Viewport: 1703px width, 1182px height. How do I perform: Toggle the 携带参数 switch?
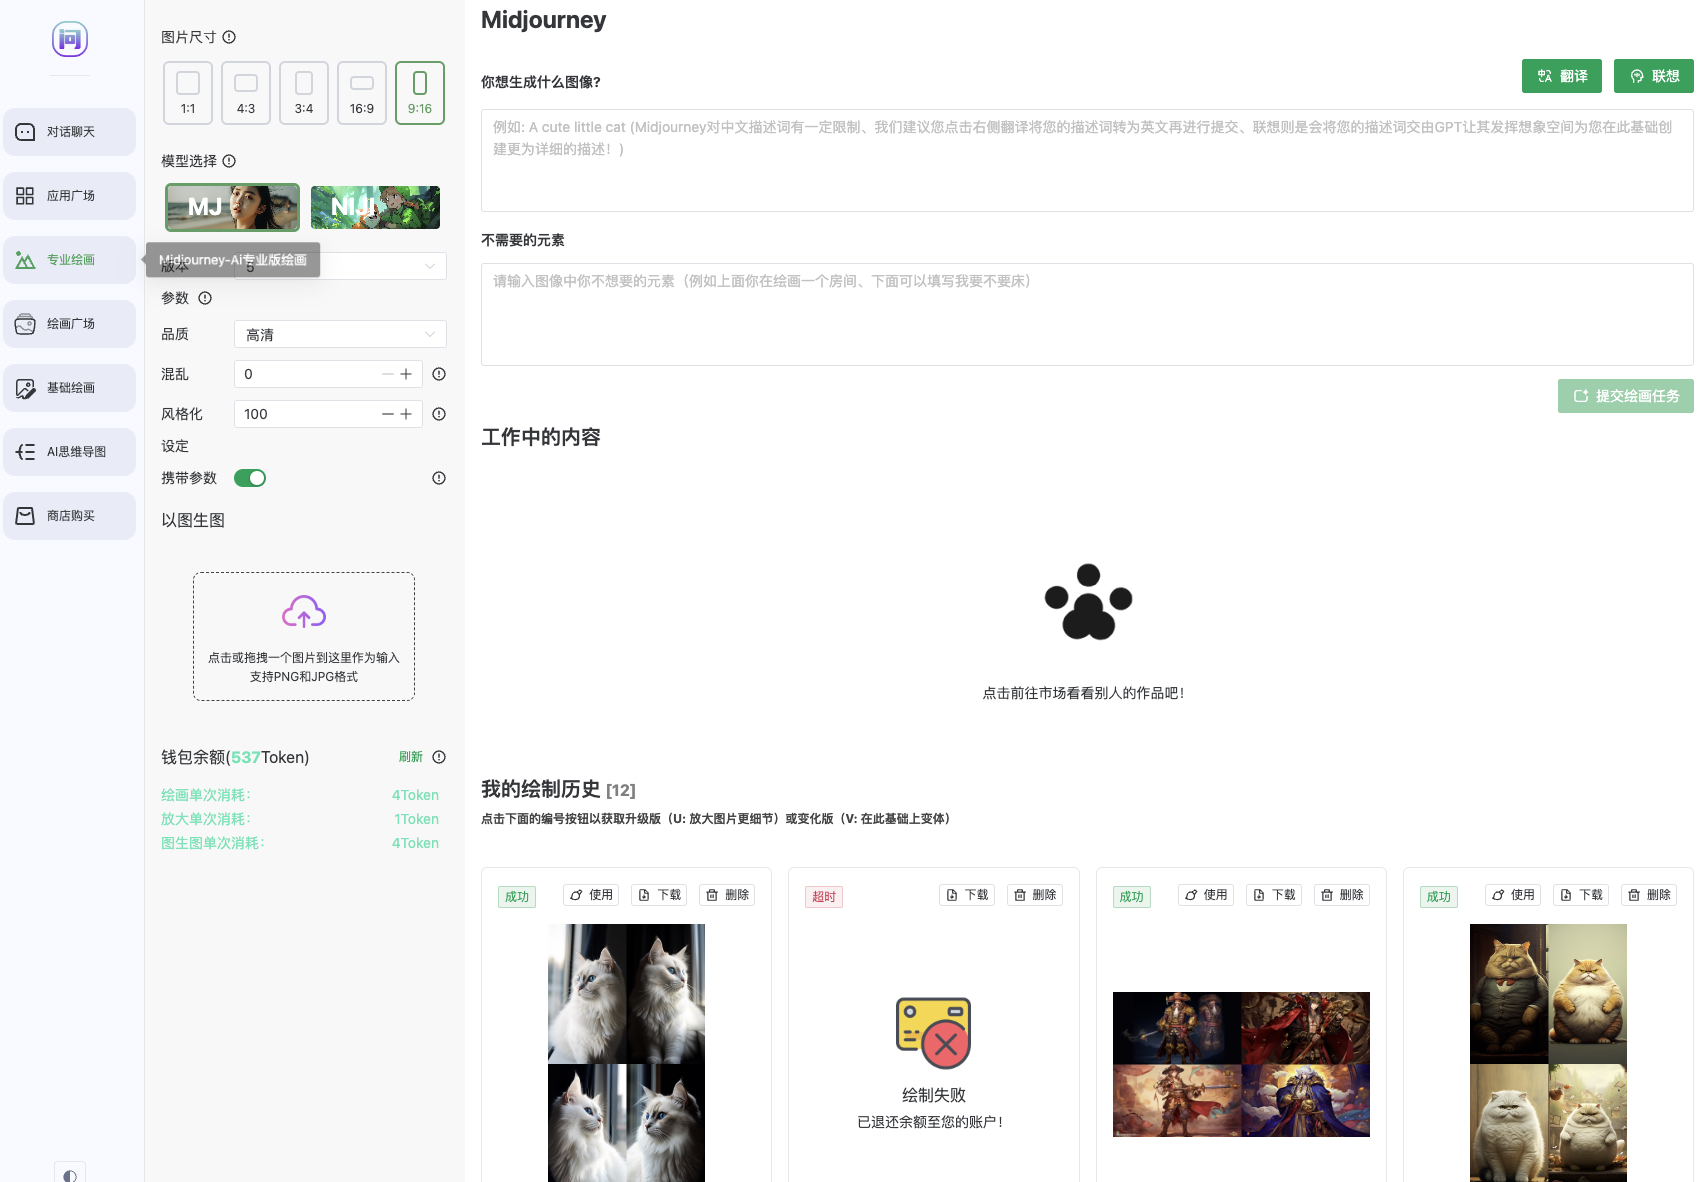tap(250, 478)
